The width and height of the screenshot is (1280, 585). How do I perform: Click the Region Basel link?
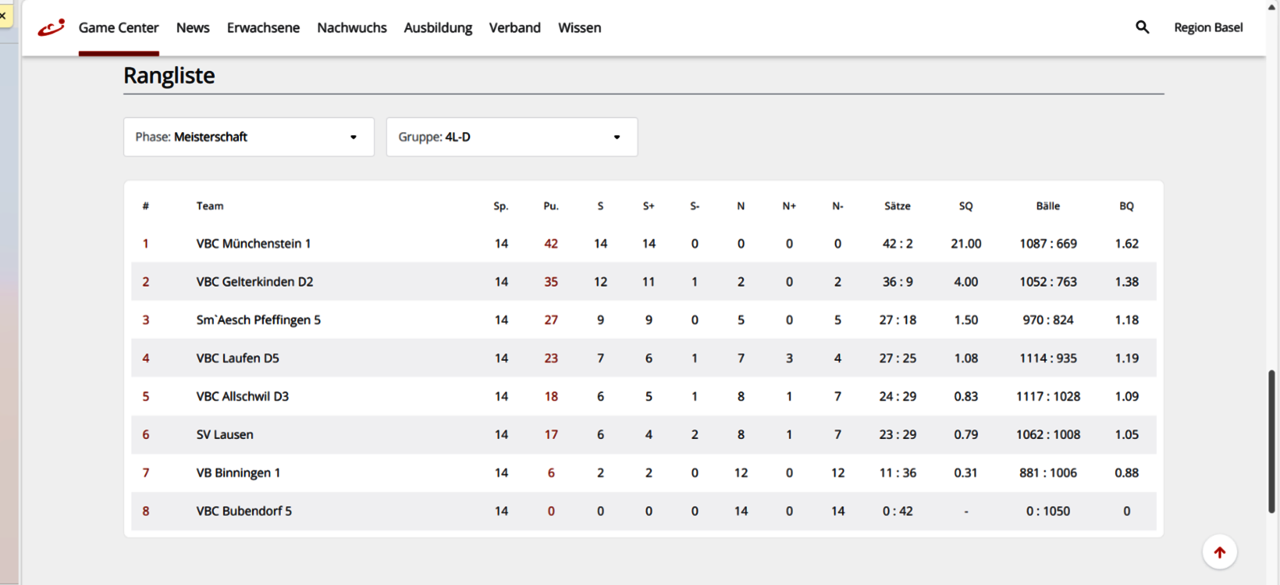coord(1208,28)
